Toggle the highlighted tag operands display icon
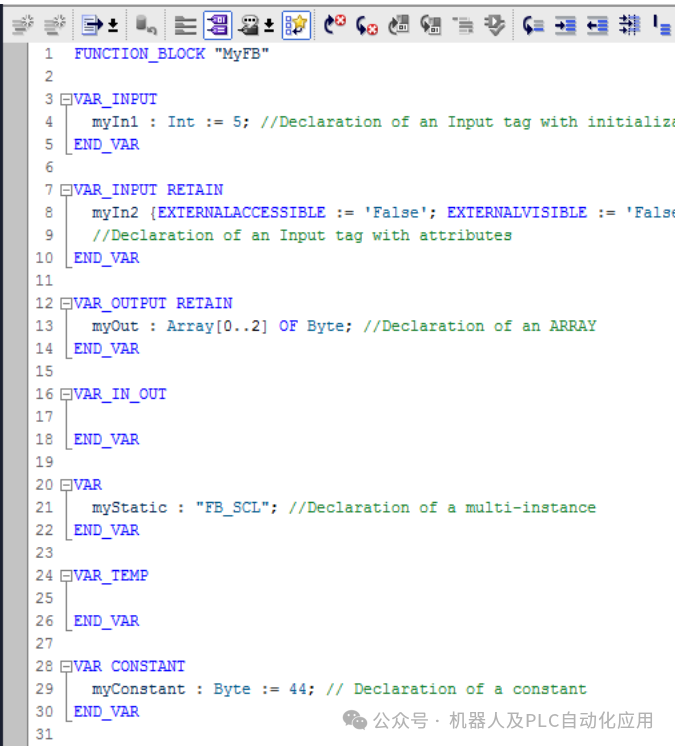Image resolution: width=675 pixels, height=747 pixels. [218, 25]
